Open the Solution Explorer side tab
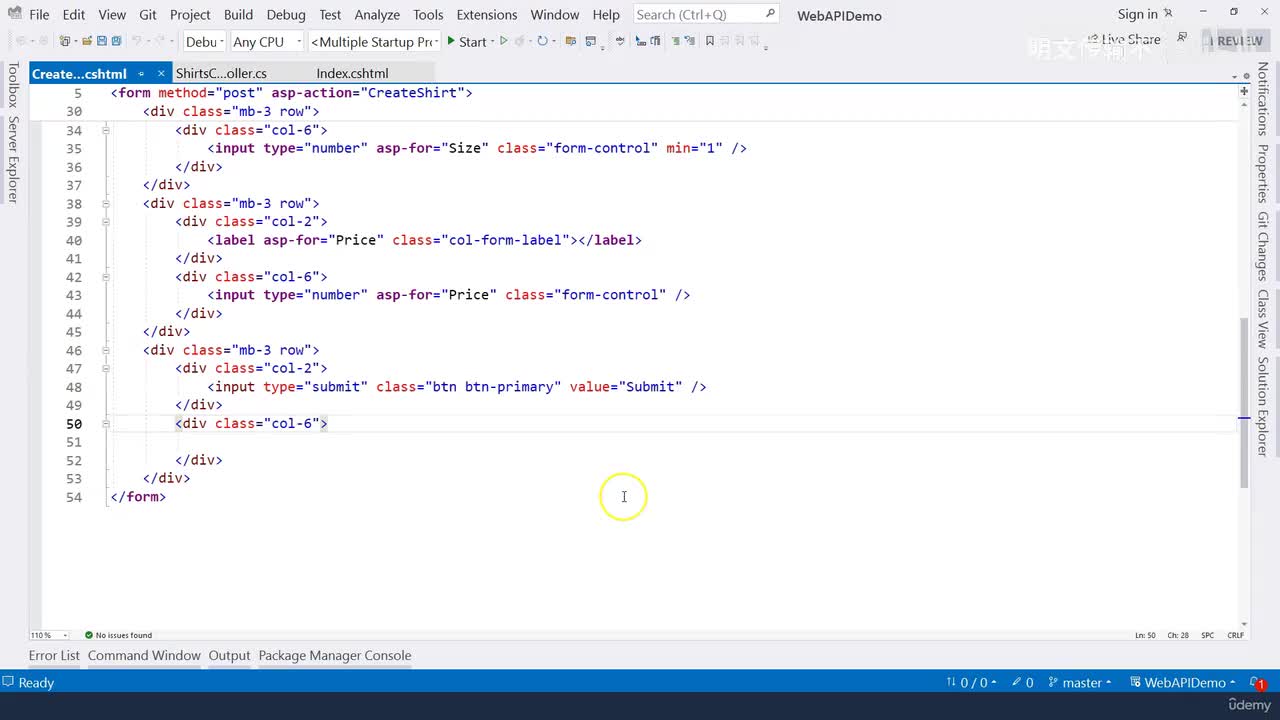Image resolution: width=1280 pixels, height=720 pixels. pos(1263,406)
